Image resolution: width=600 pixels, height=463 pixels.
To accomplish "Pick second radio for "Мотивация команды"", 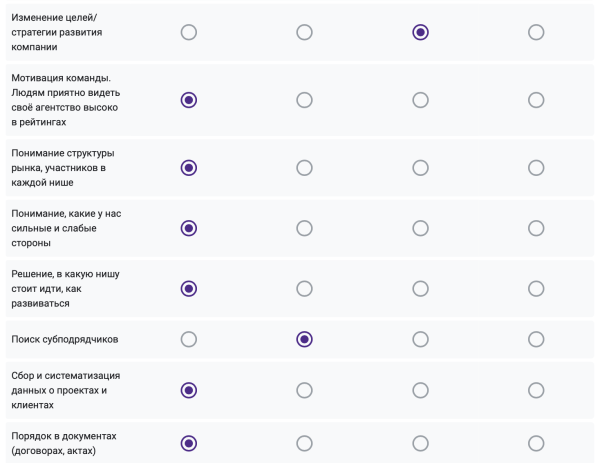I will (305, 99).
